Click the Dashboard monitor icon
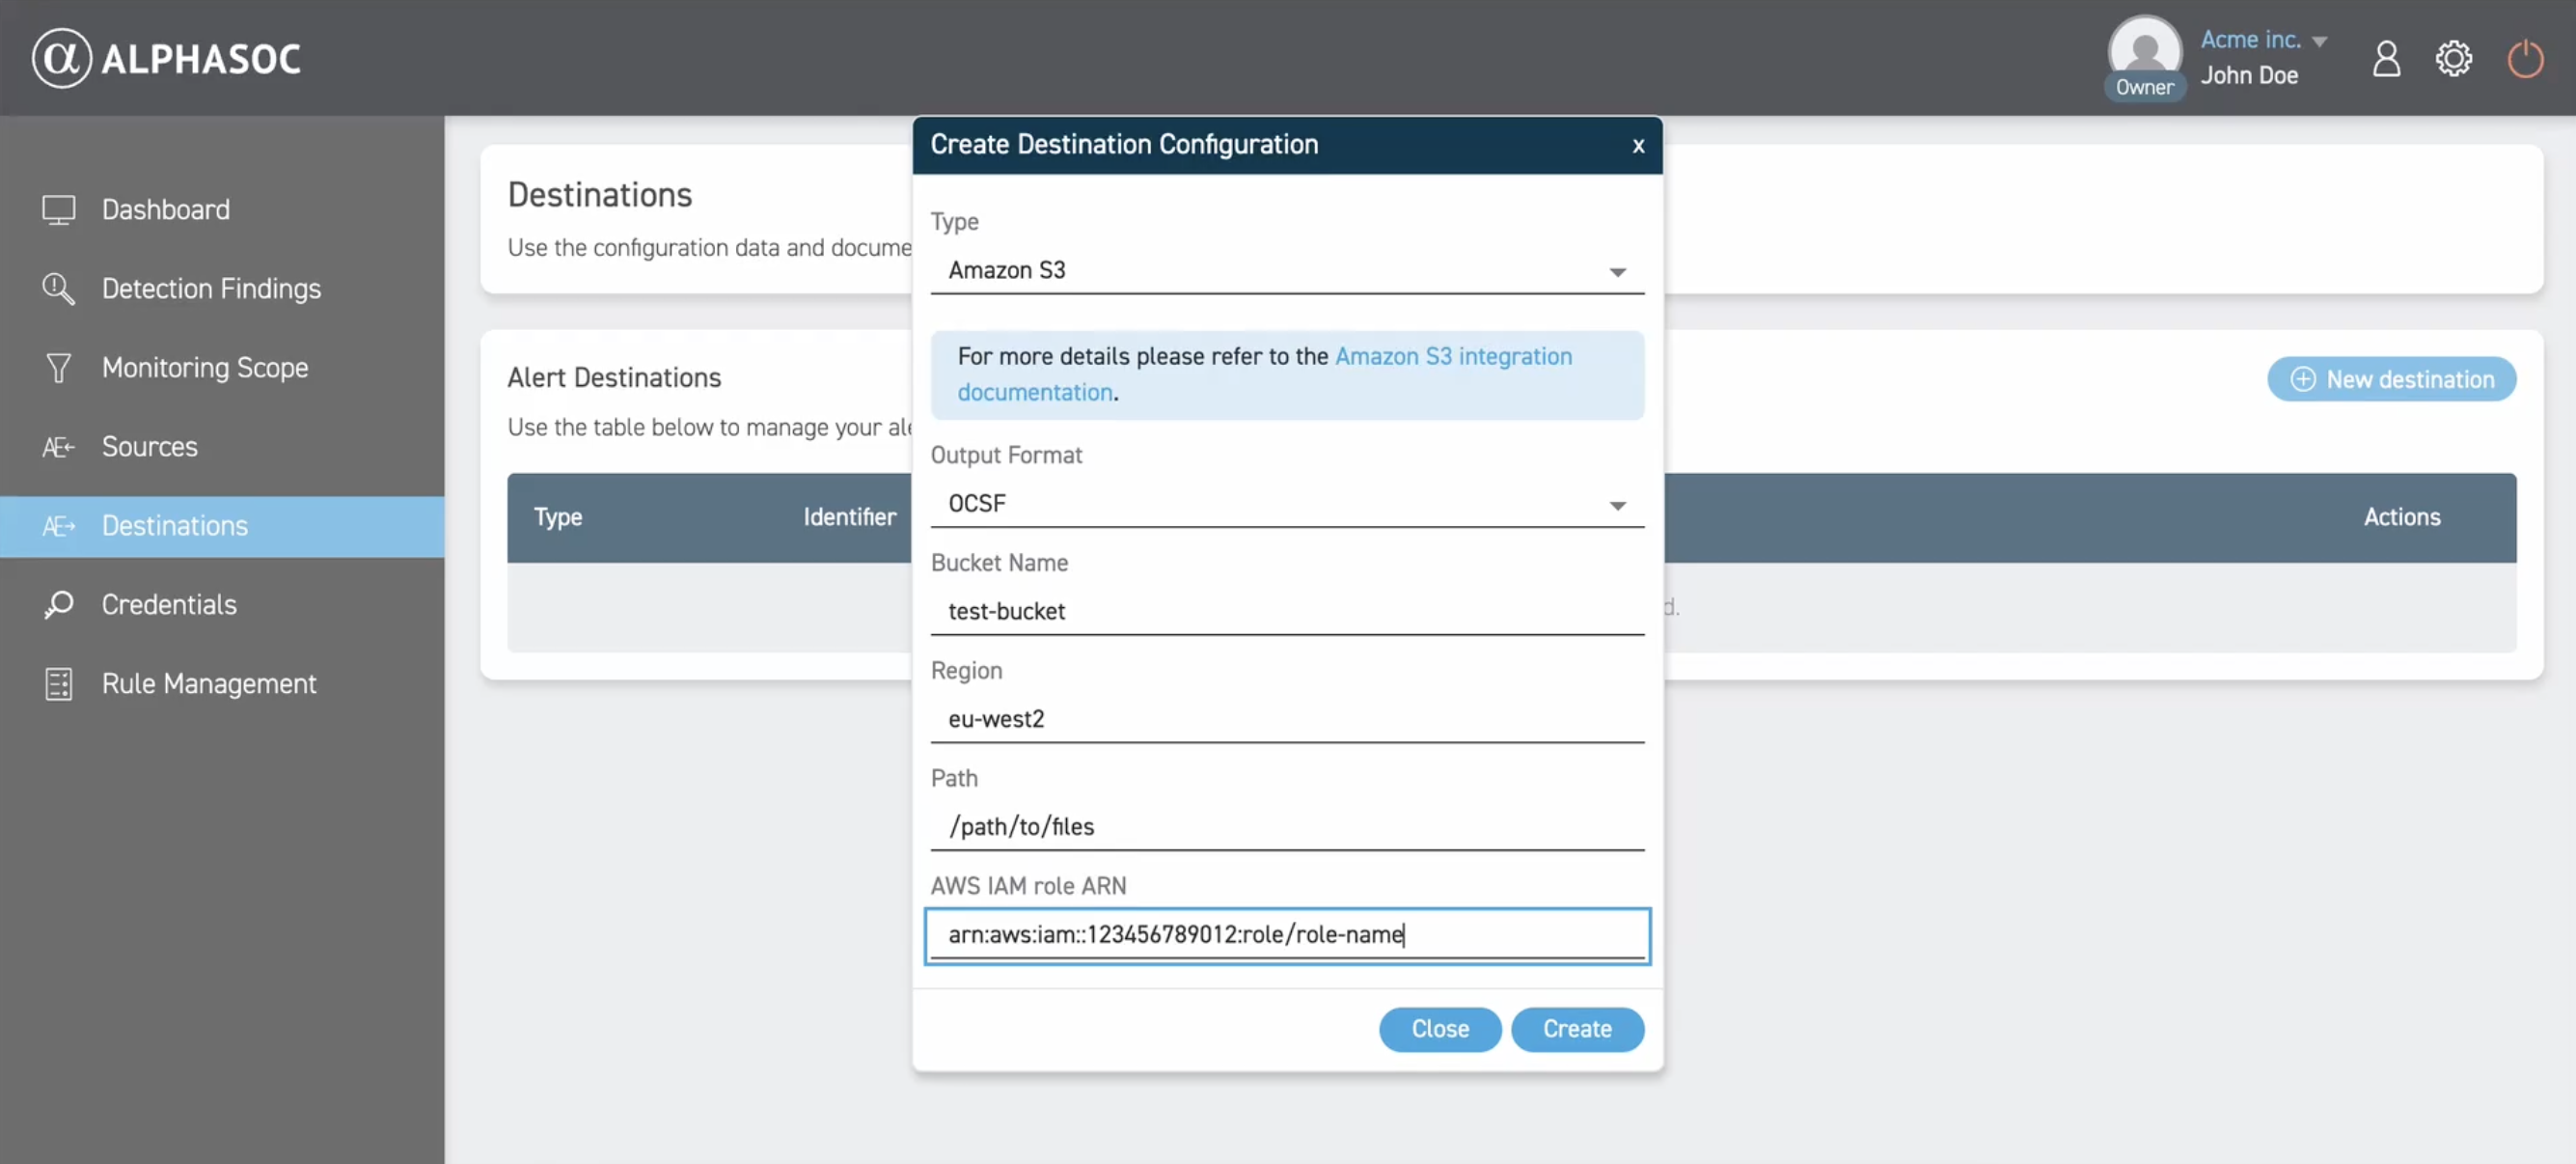 coord(58,210)
